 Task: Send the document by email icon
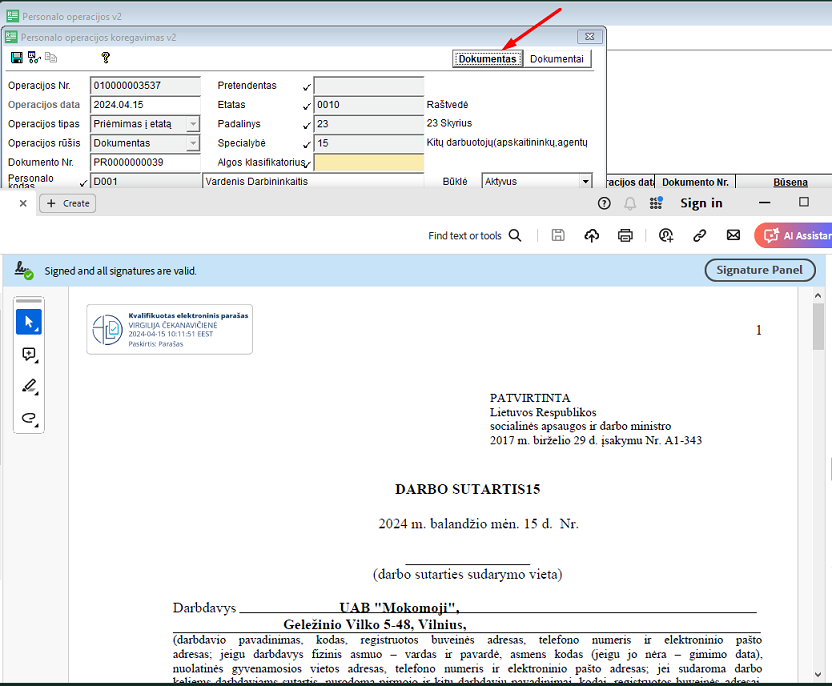pos(733,236)
